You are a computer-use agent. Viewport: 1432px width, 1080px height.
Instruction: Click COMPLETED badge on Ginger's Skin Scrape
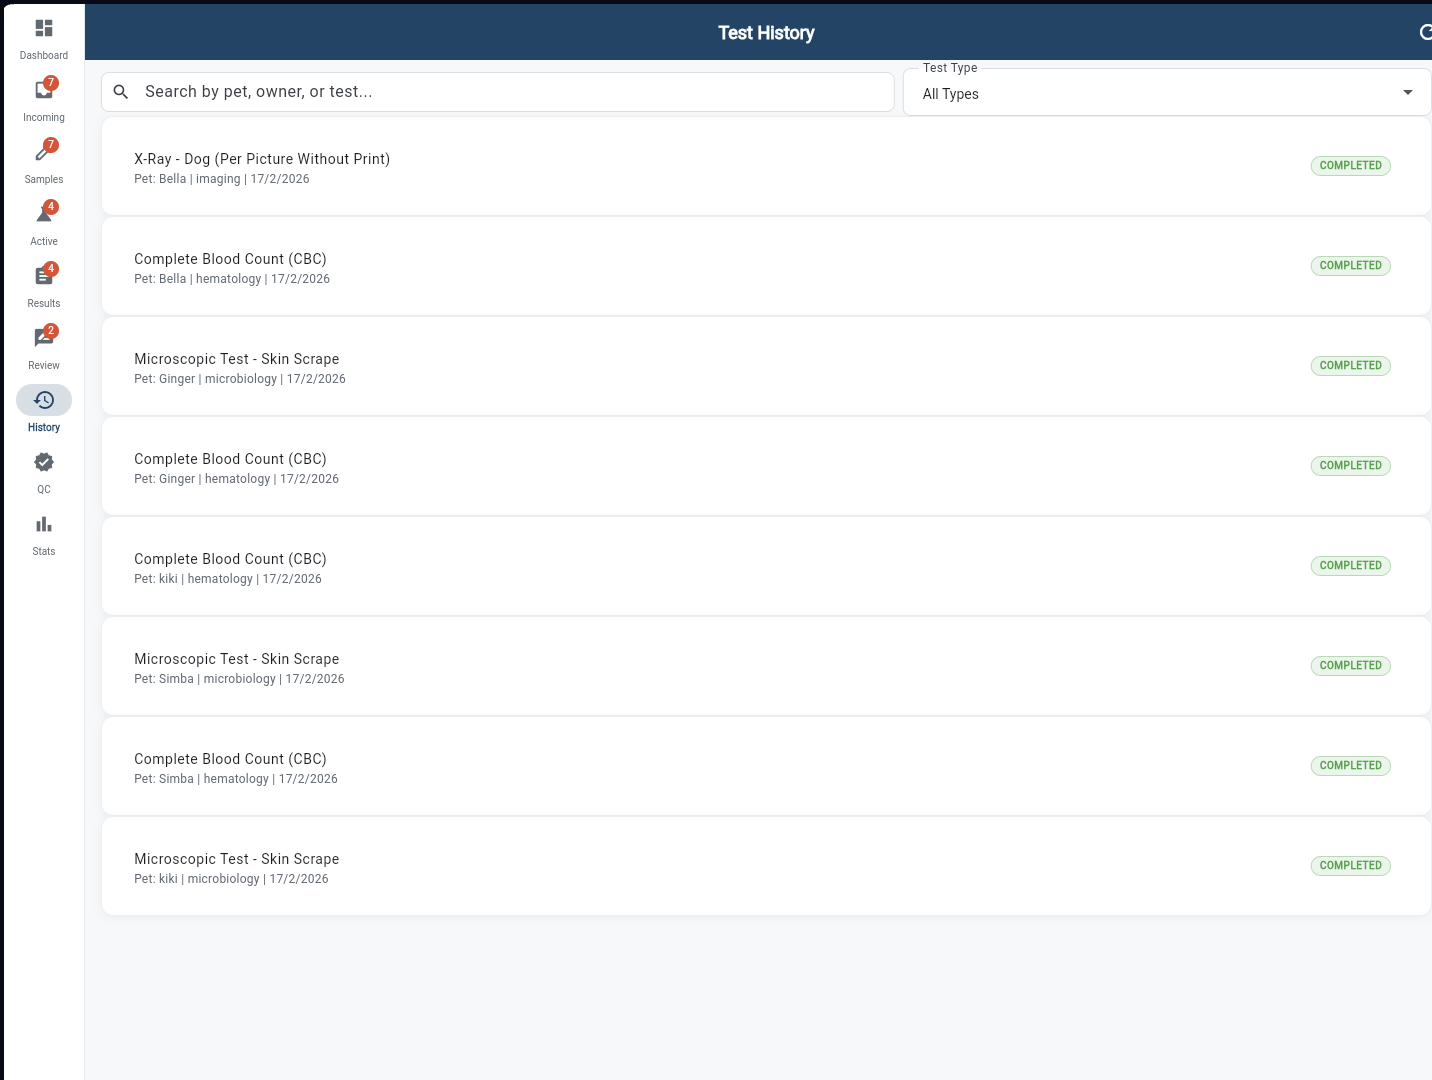point(1350,365)
